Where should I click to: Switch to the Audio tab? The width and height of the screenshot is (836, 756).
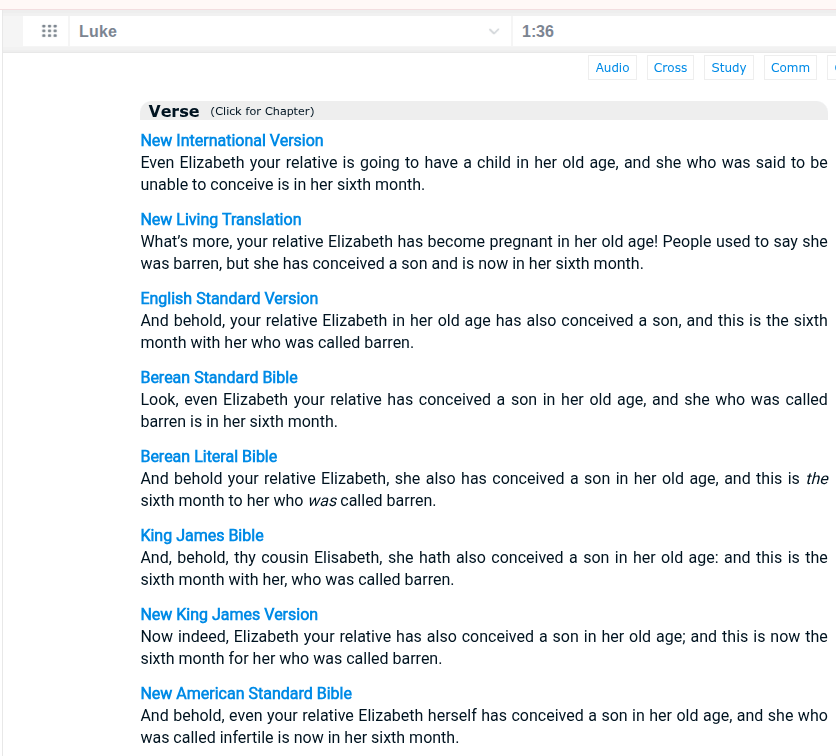(612, 68)
